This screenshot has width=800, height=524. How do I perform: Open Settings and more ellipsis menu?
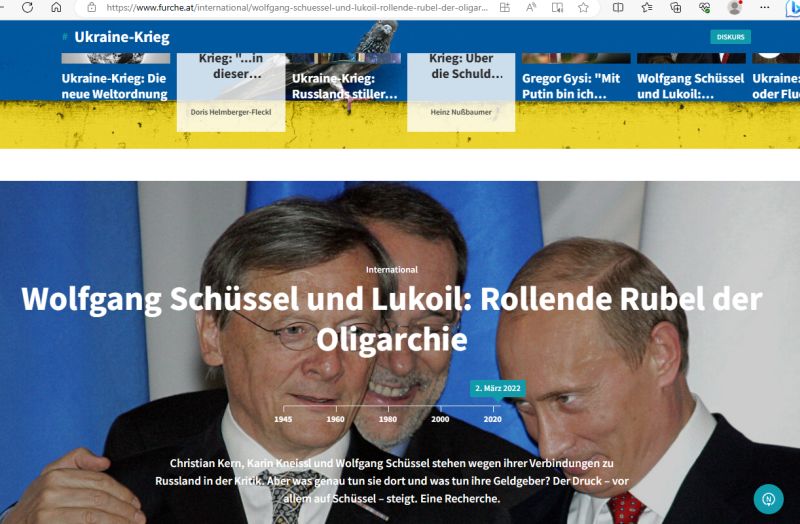pyautogui.click(x=764, y=7)
